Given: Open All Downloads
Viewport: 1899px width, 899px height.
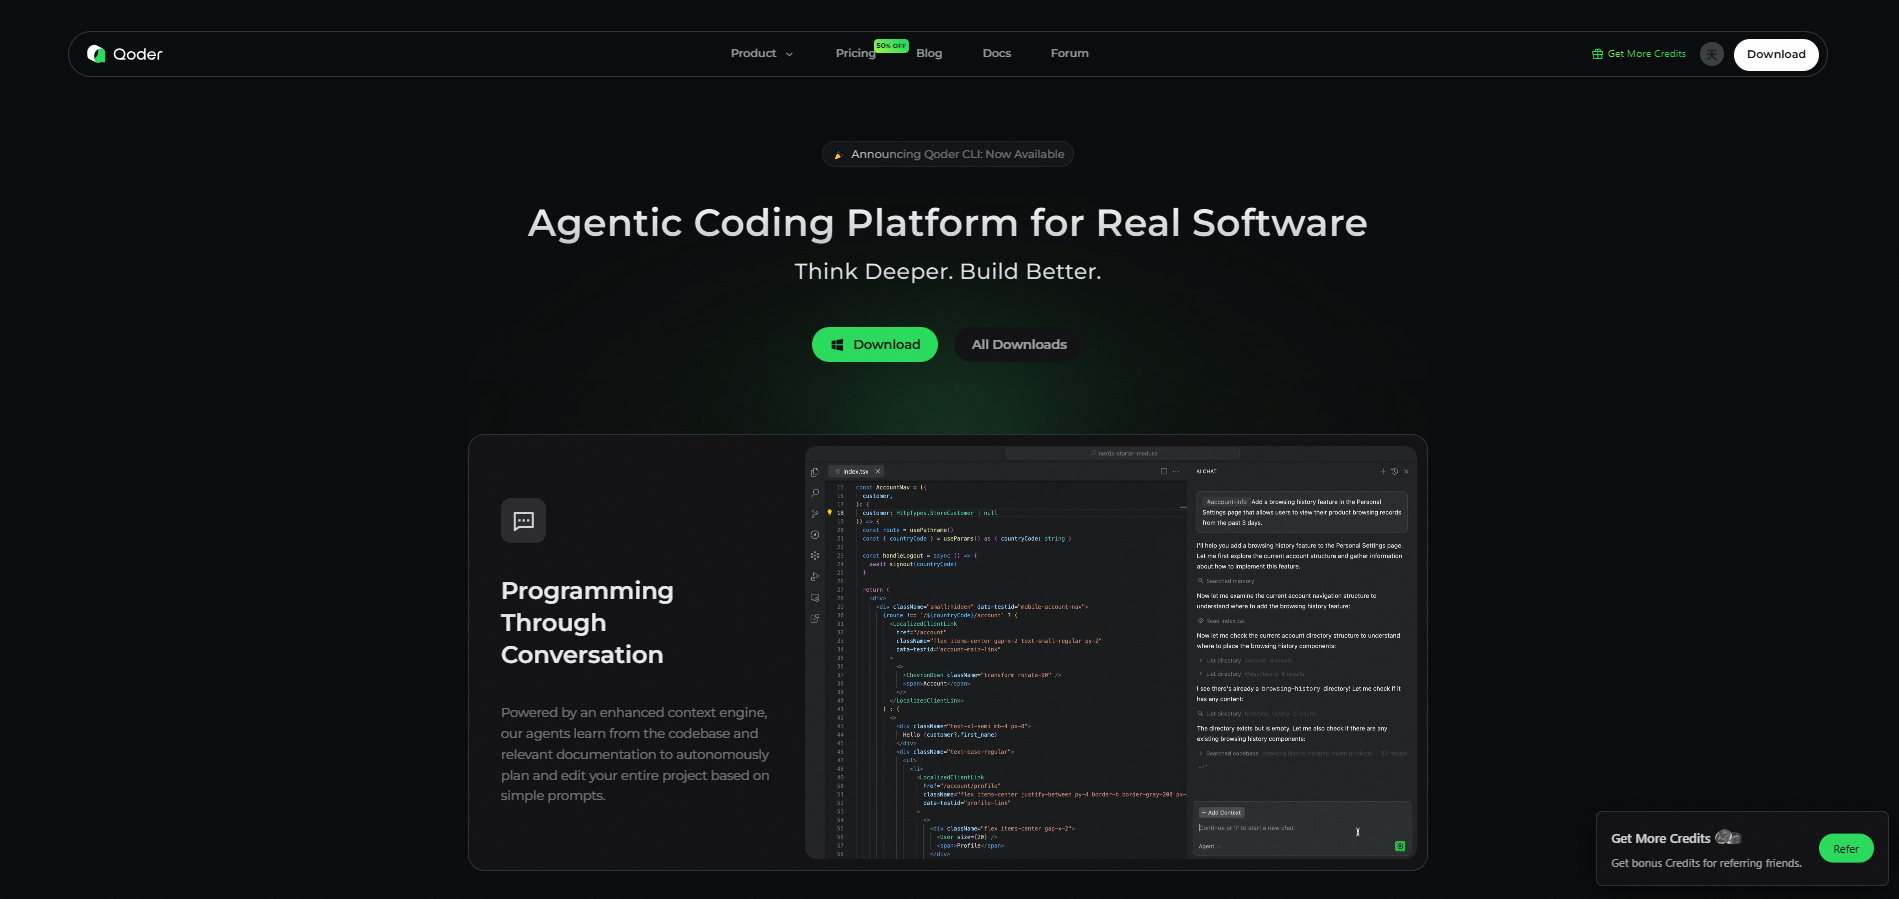Looking at the screenshot, I should (x=1019, y=344).
